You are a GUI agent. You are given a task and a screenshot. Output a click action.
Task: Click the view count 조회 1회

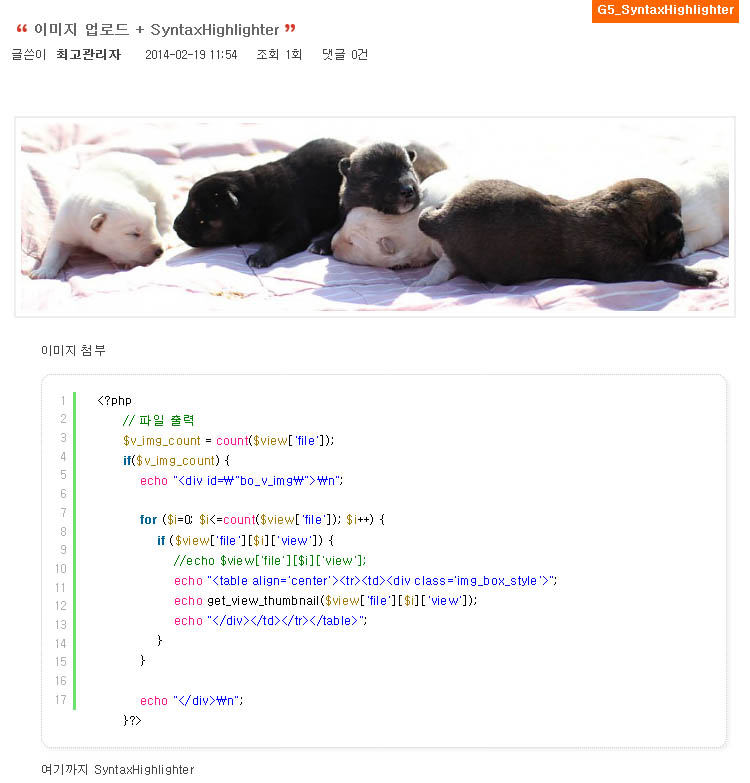coord(279,54)
